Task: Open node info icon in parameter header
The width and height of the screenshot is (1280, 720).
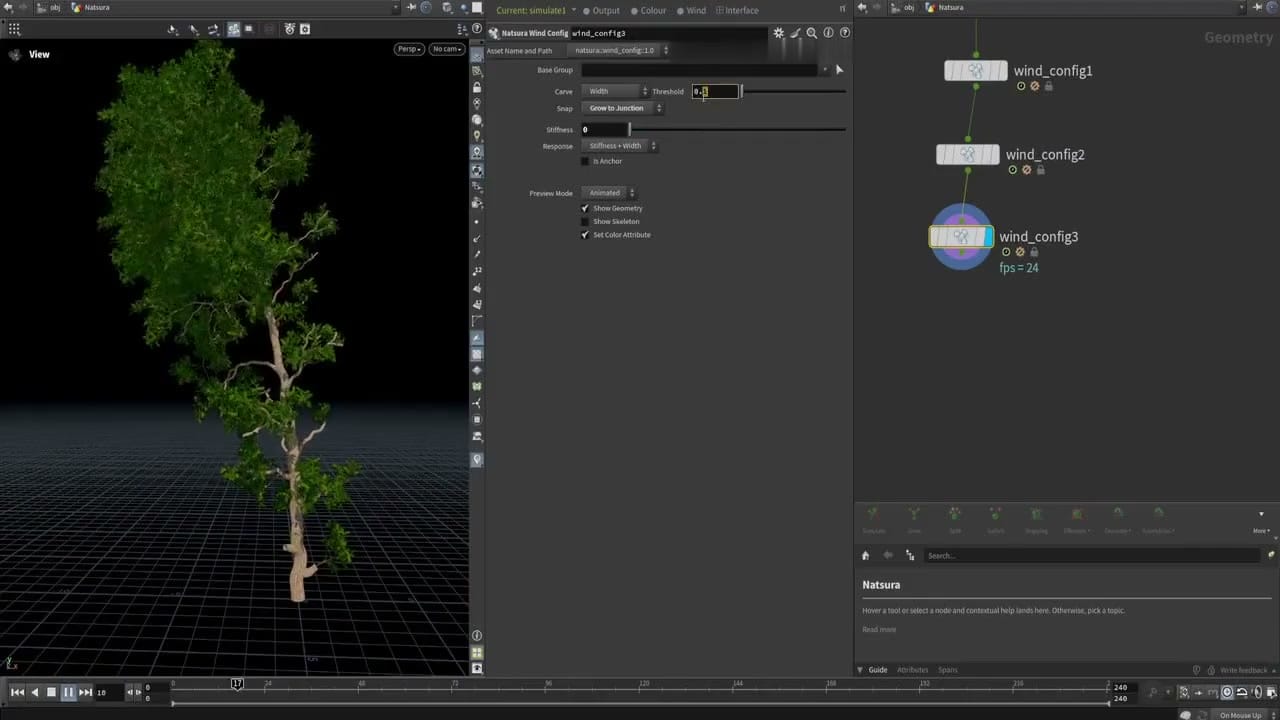Action: (828, 33)
